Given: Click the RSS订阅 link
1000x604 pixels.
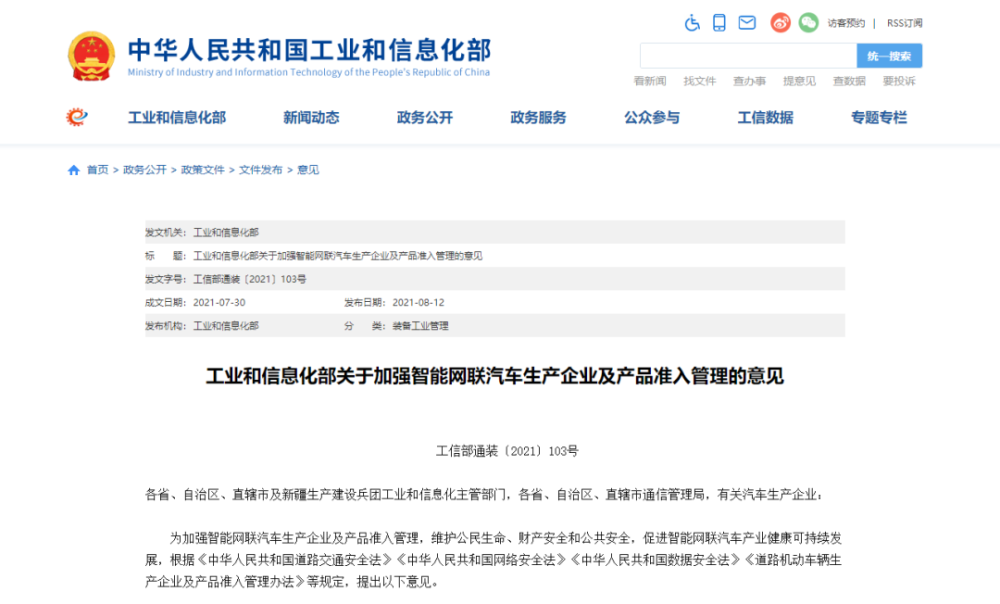Looking at the screenshot, I should (904, 23).
